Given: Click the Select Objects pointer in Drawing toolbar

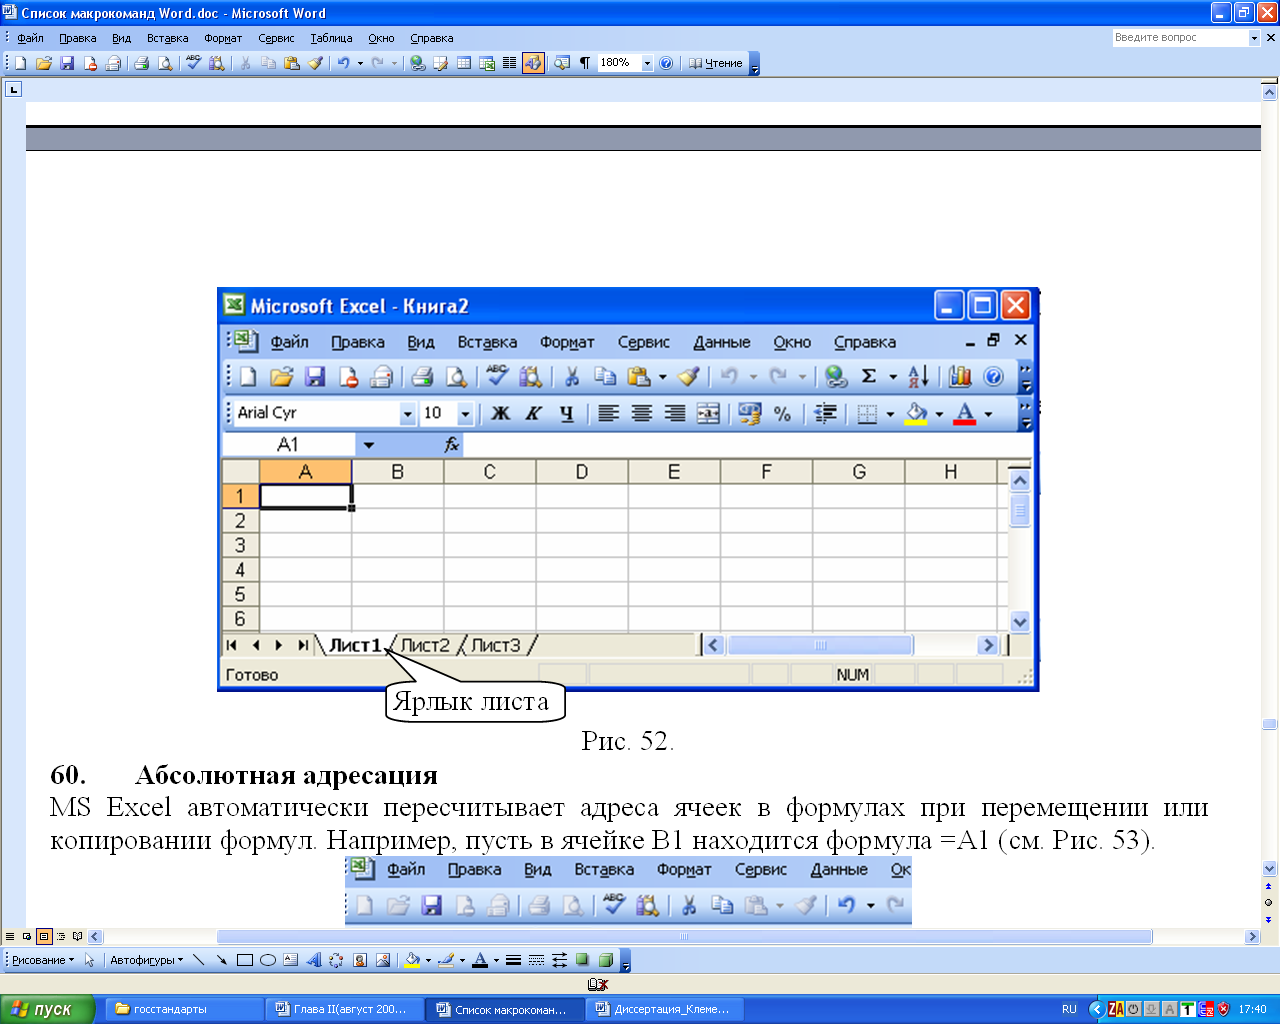Looking at the screenshot, I should [x=89, y=960].
